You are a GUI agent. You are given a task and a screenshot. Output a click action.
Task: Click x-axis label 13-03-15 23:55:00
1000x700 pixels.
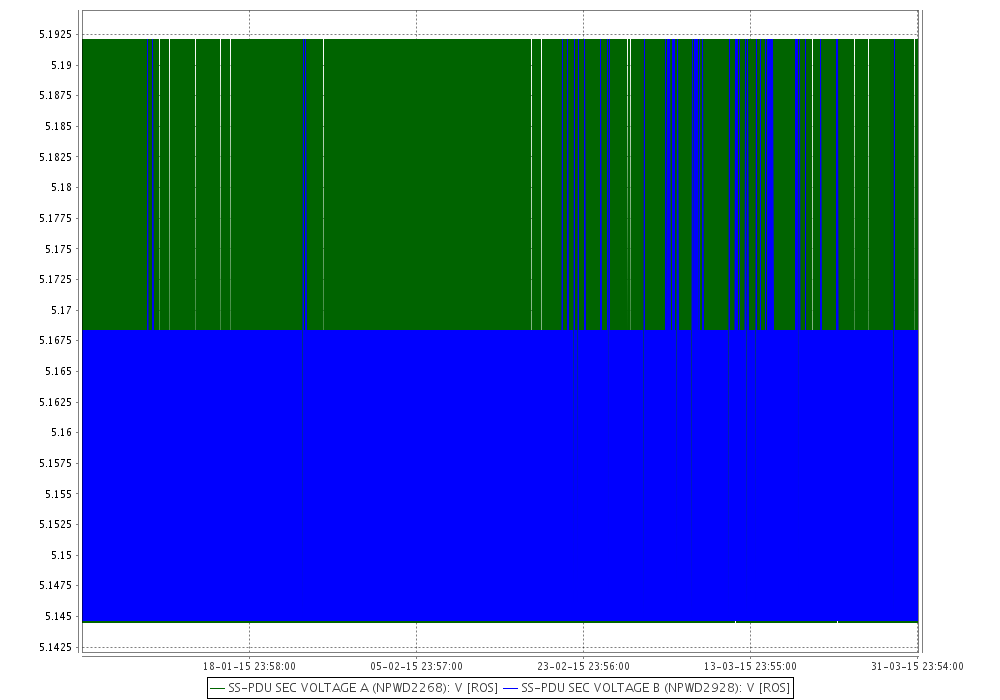750,666
